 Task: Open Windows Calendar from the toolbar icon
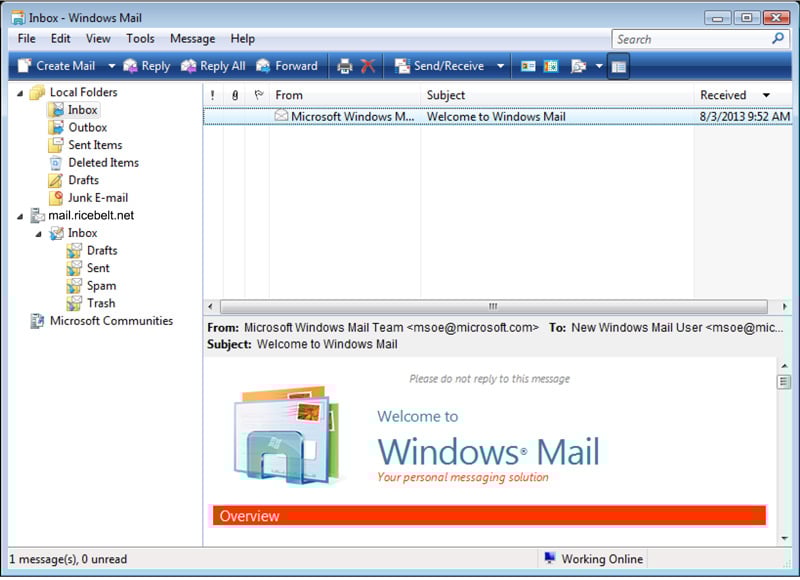(x=550, y=66)
